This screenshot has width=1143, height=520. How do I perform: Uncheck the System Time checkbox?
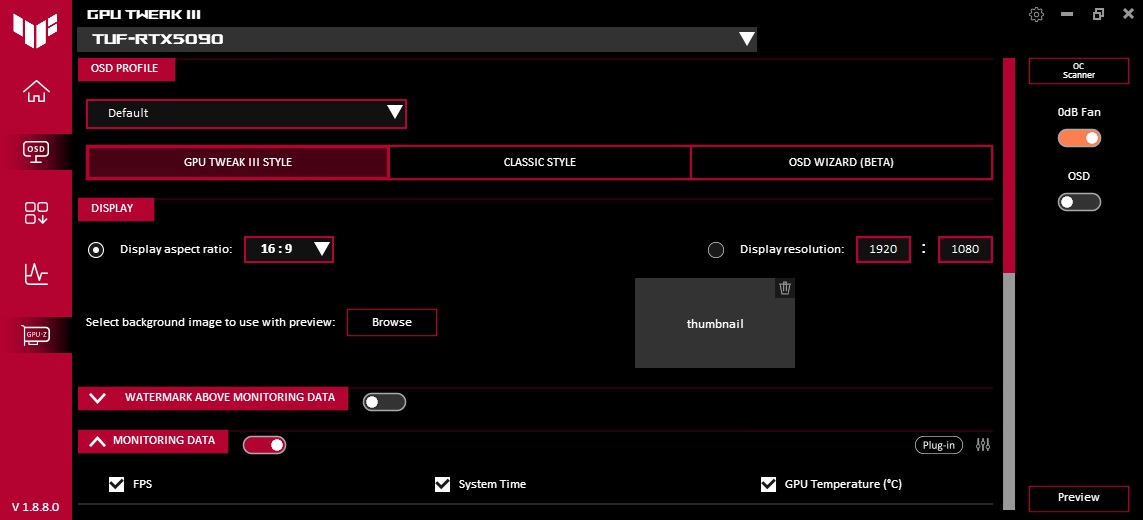pos(442,484)
